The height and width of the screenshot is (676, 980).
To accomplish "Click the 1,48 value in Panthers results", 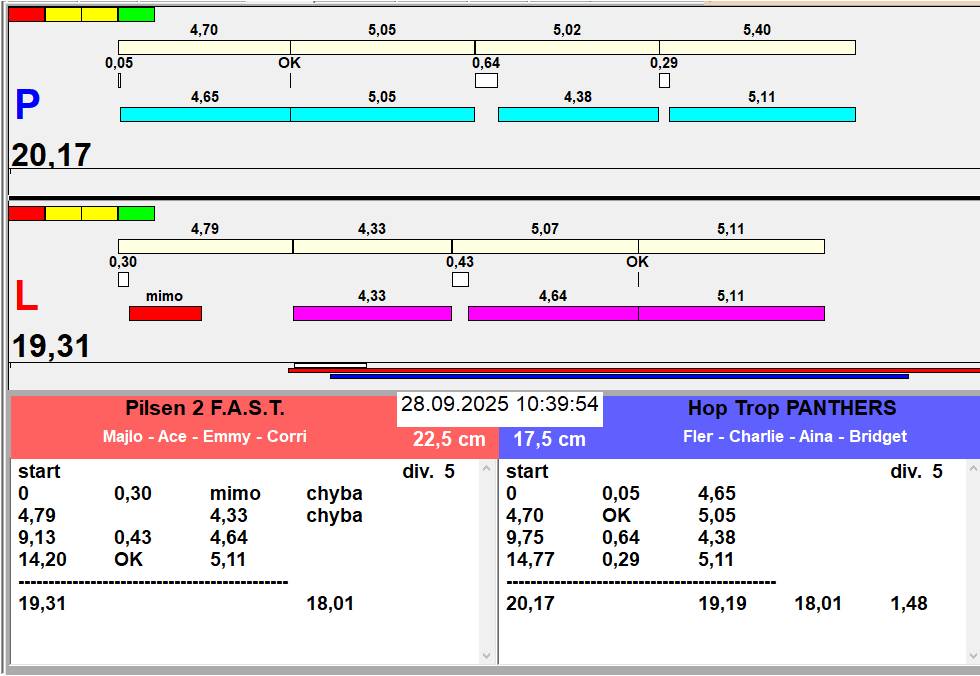I will (909, 604).
